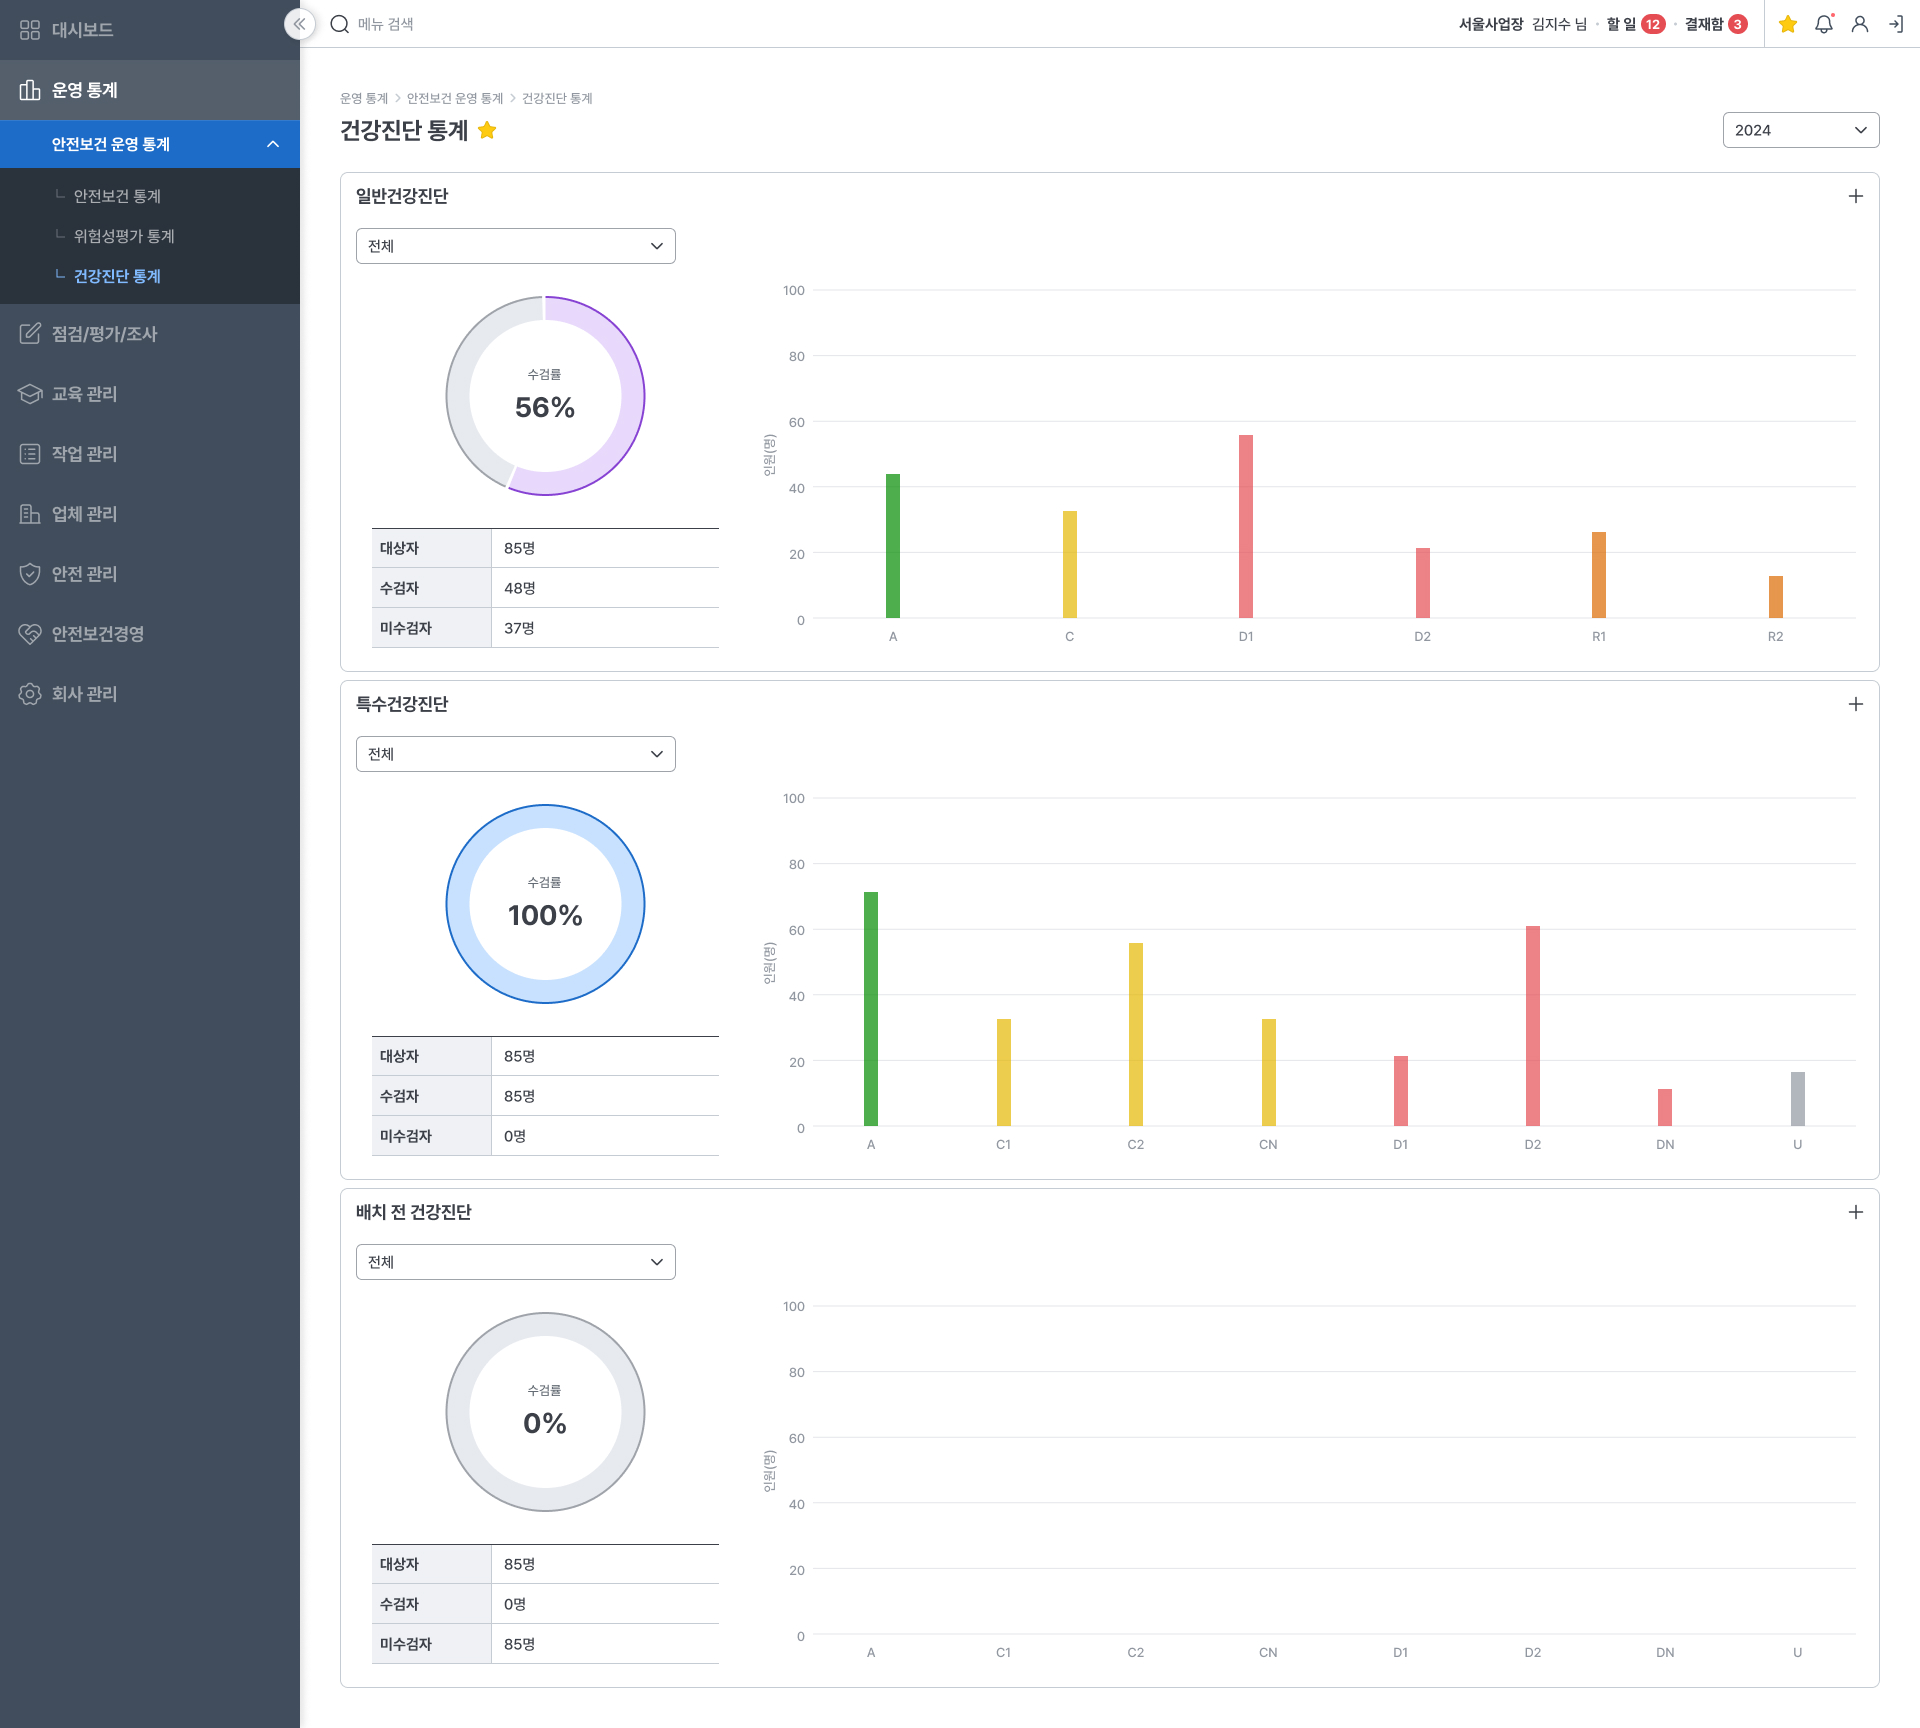Toggle favorite star next to 건강진단 통계 title
This screenshot has width=1920, height=1728.
(x=487, y=131)
